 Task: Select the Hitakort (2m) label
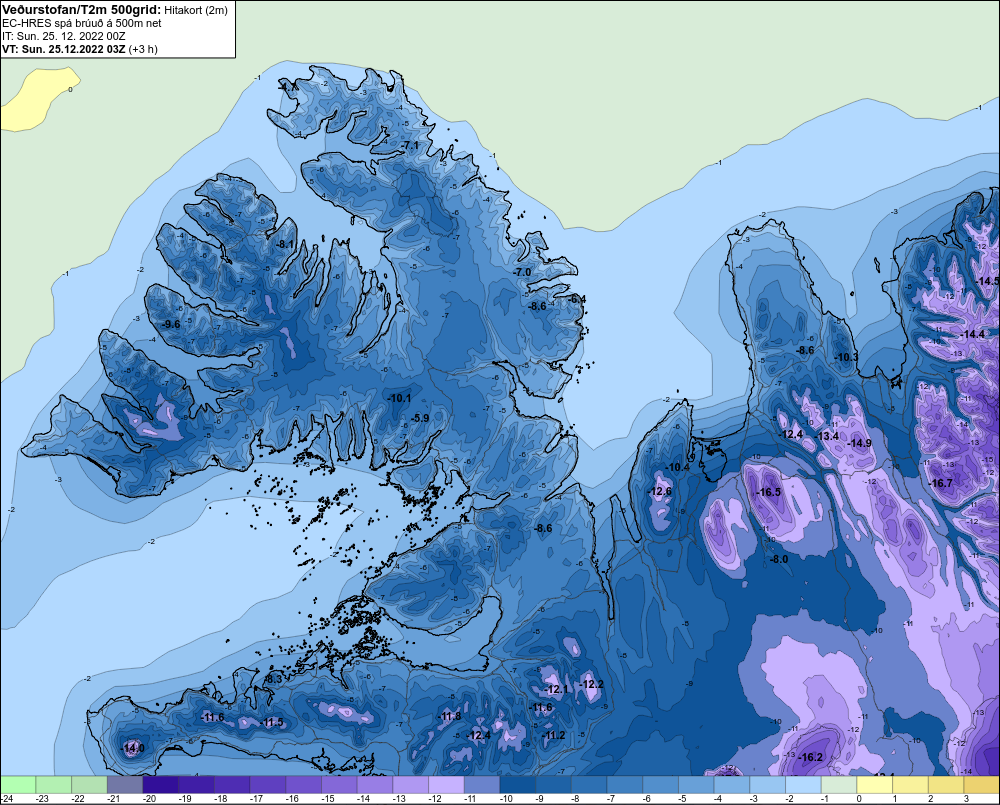click(x=196, y=10)
